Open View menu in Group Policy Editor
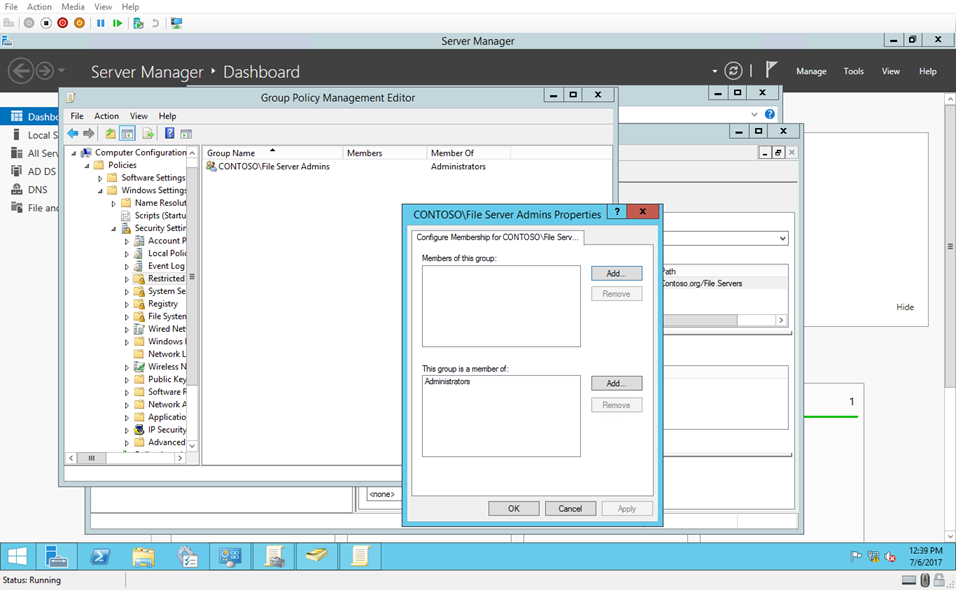Image resolution: width=956 pixels, height=590 pixels. (x=138, y=116)
